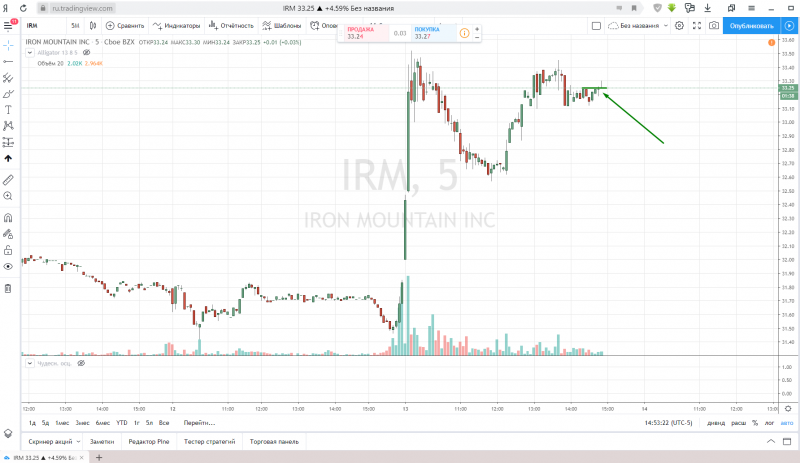Viewport: 800px width, 463px height.
Task: Toggle stay-in-drawing-mode pencil lock
Action: click(8, 234)
